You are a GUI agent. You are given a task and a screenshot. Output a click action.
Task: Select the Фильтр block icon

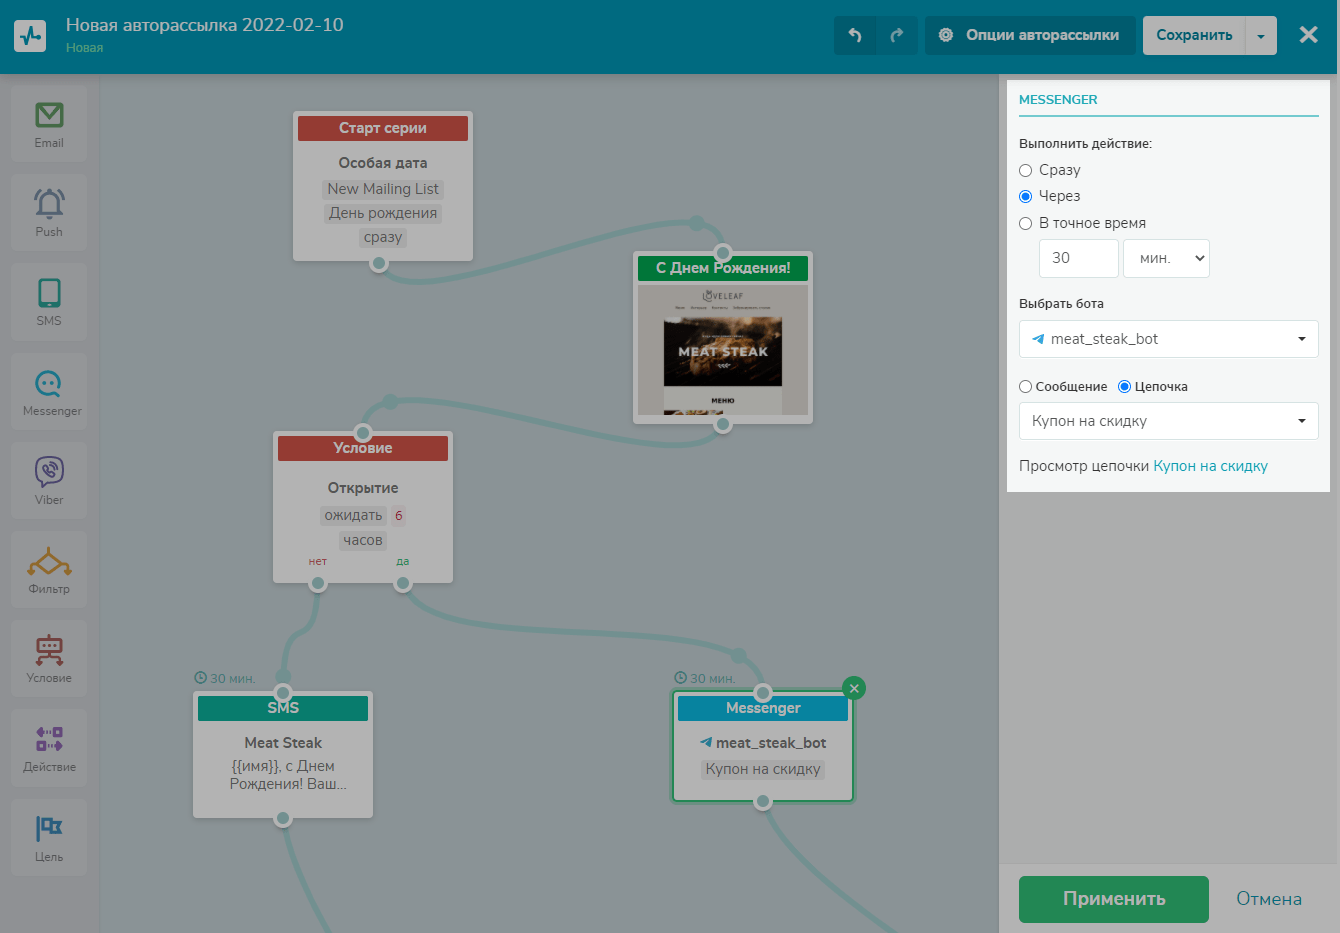pos(49,562)
